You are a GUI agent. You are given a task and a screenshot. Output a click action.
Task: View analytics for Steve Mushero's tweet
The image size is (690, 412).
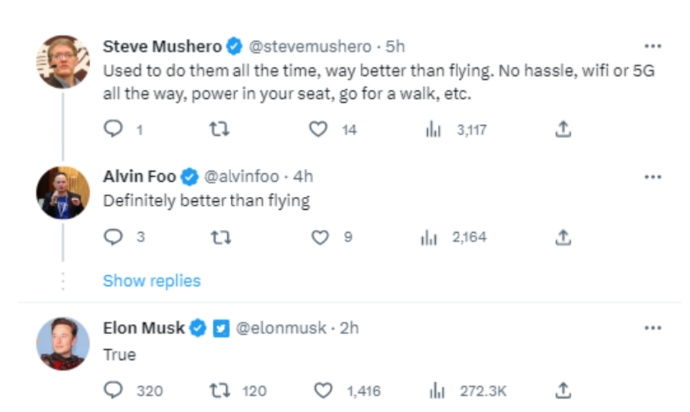click(433, 129)
